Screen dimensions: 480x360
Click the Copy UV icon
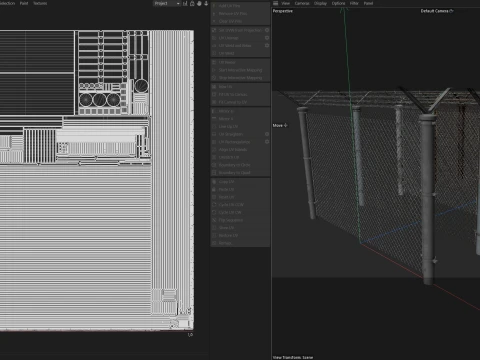[214, 182]
